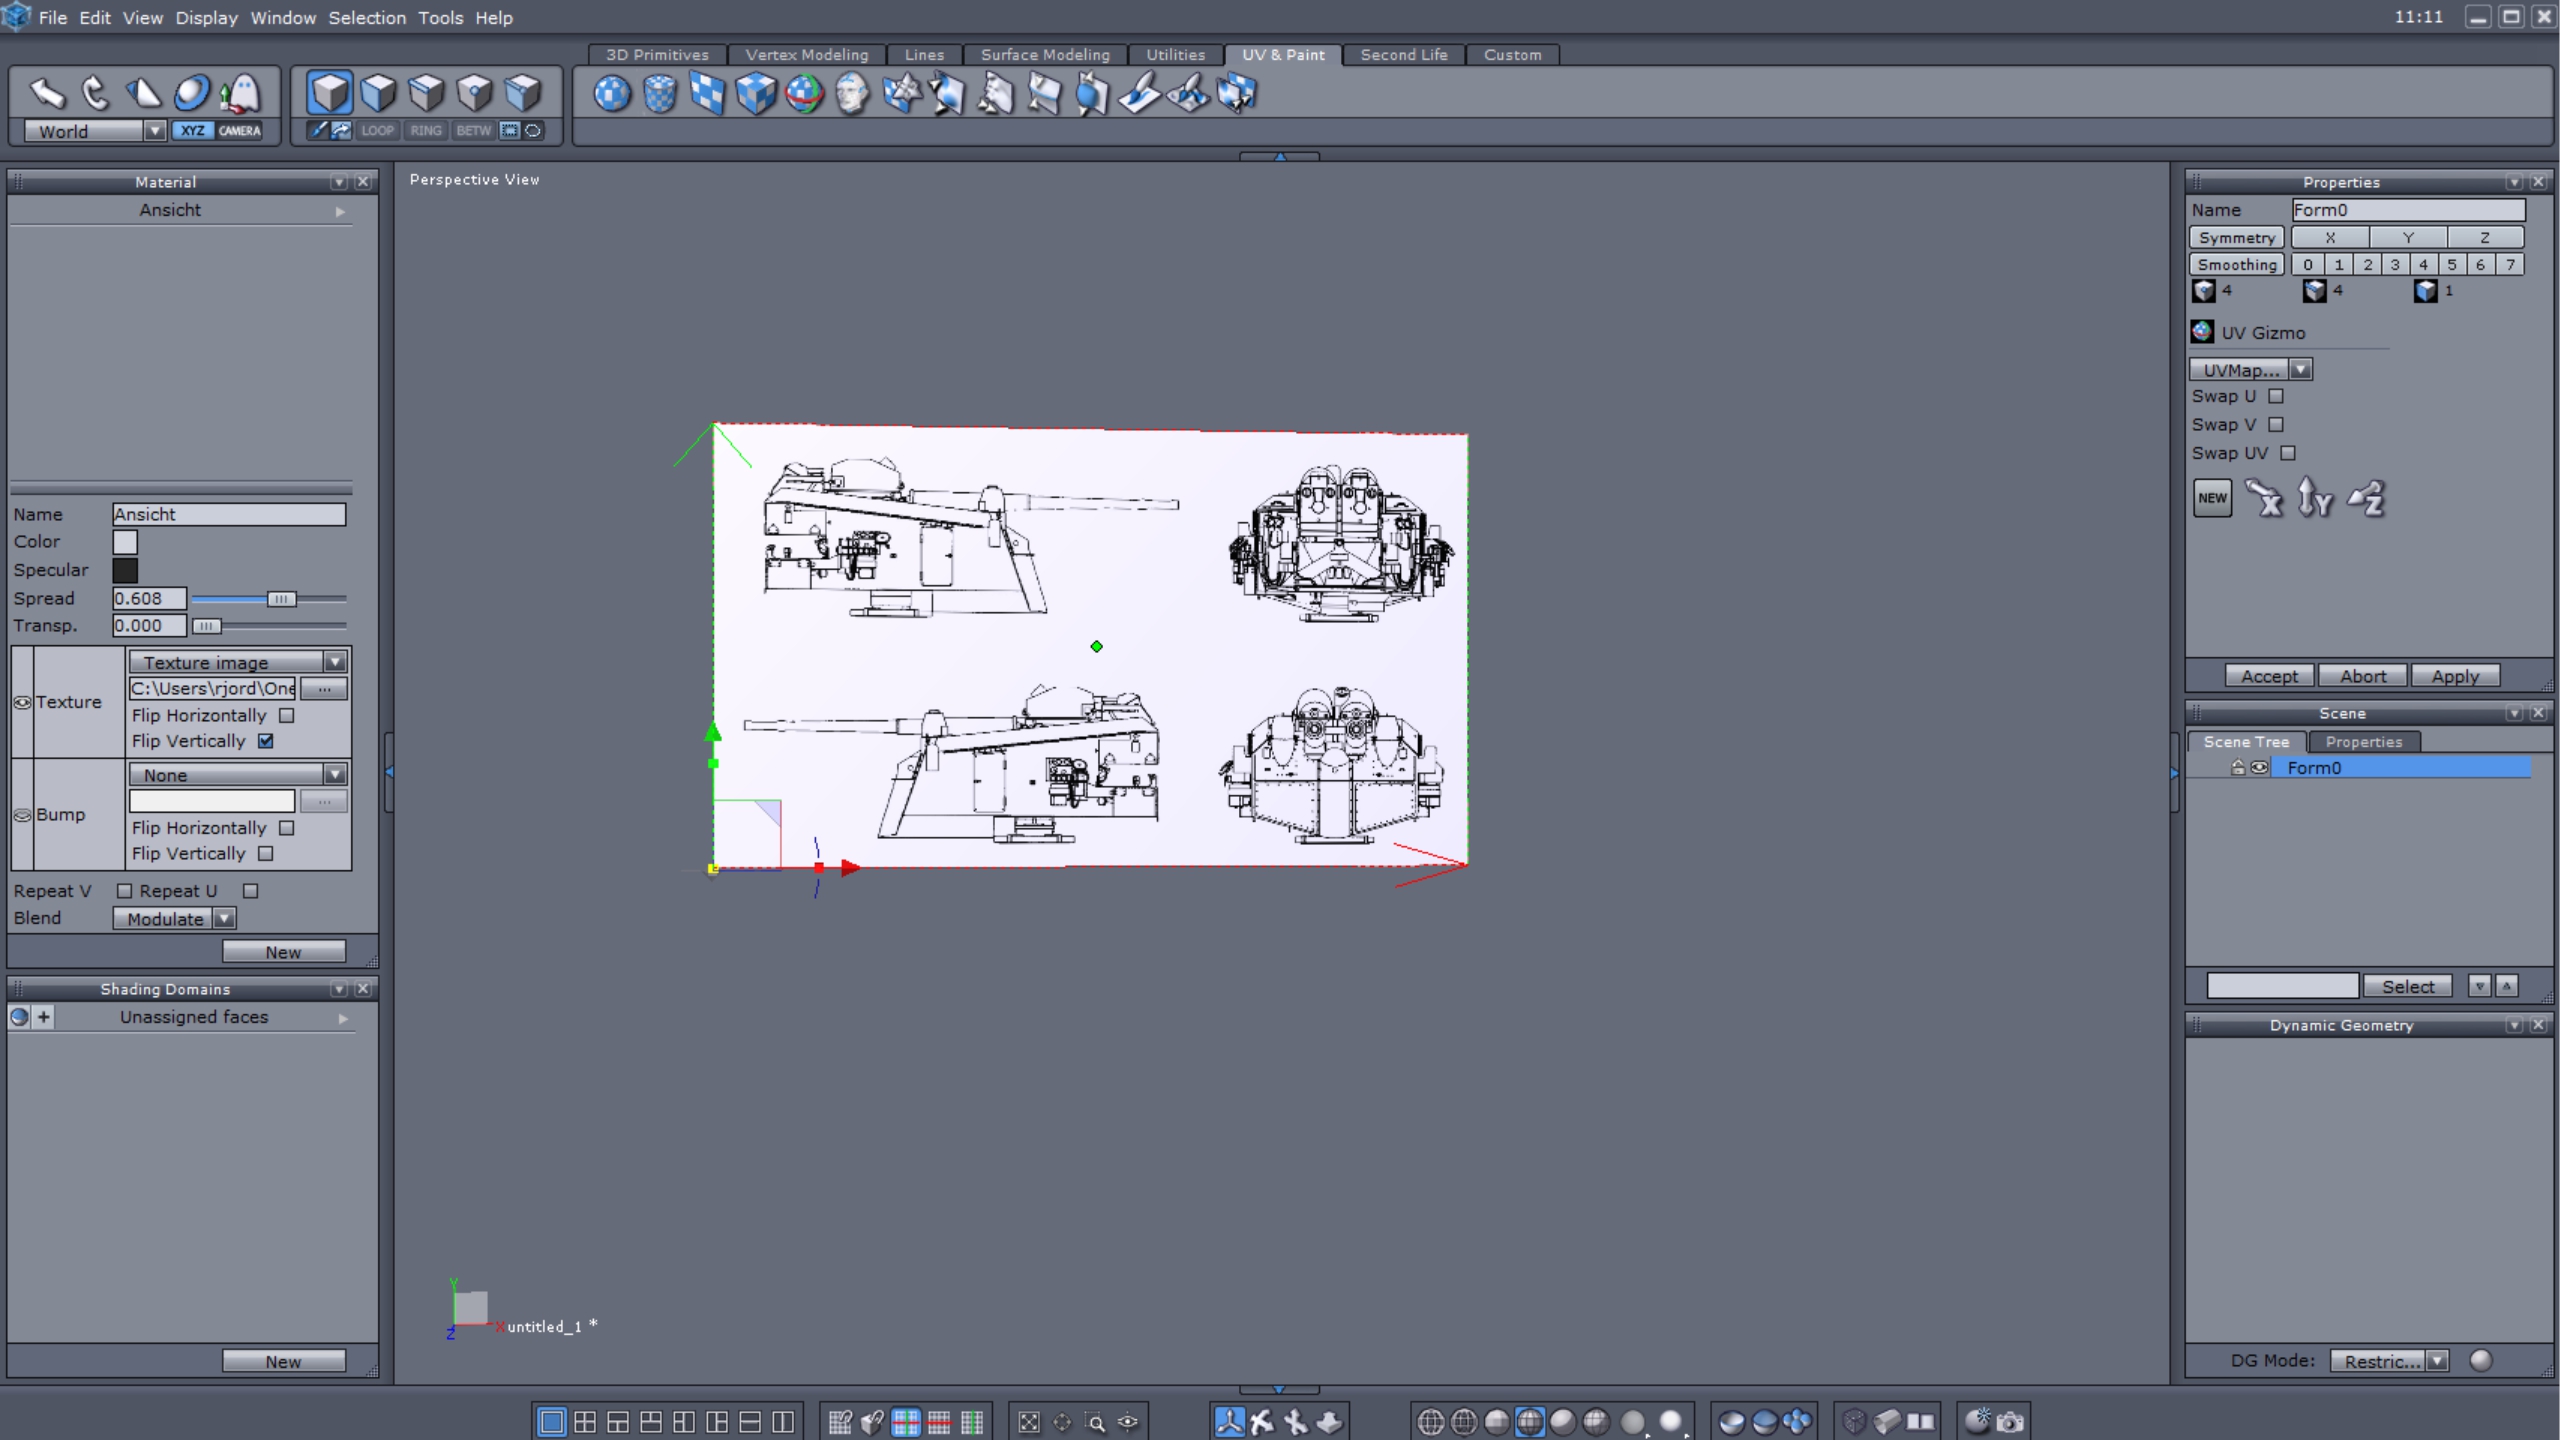Enable the Swap U checkbox
This screenshot has height=1440, width=2560.
click(2276, 396)
